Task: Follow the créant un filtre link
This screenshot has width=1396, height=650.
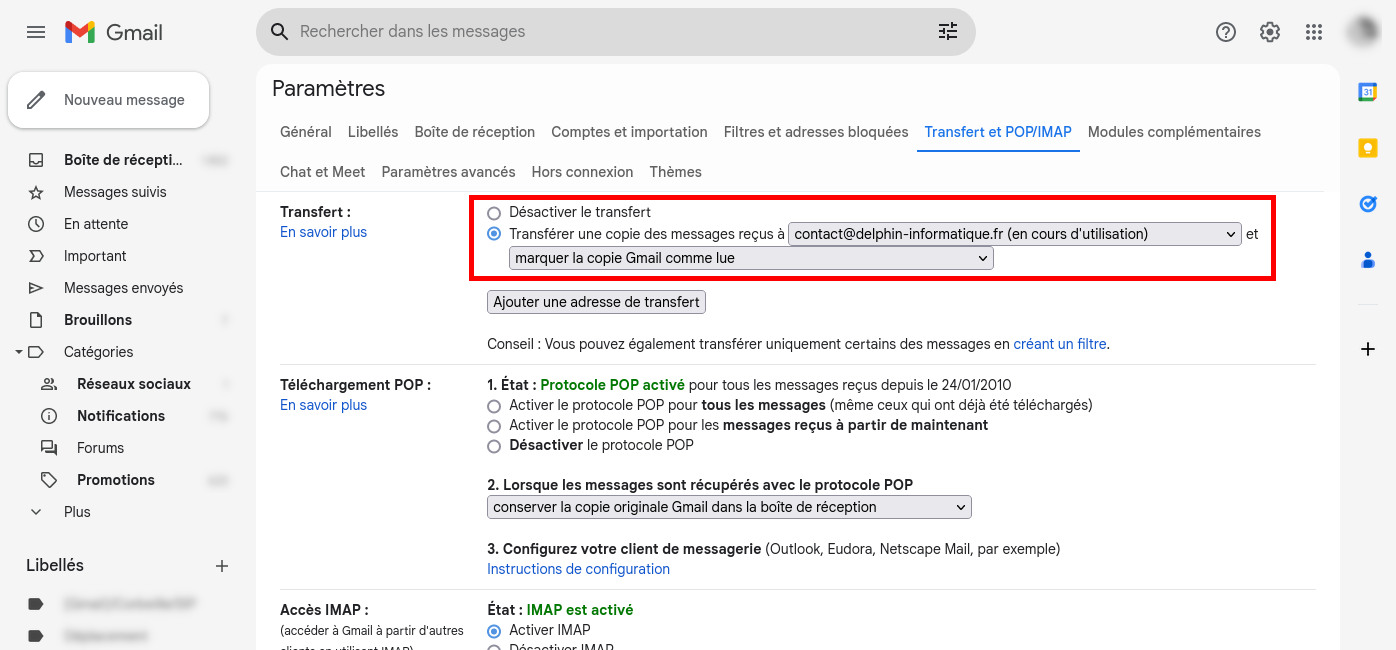Action: pyautogui.click(x=1060, y=344)
